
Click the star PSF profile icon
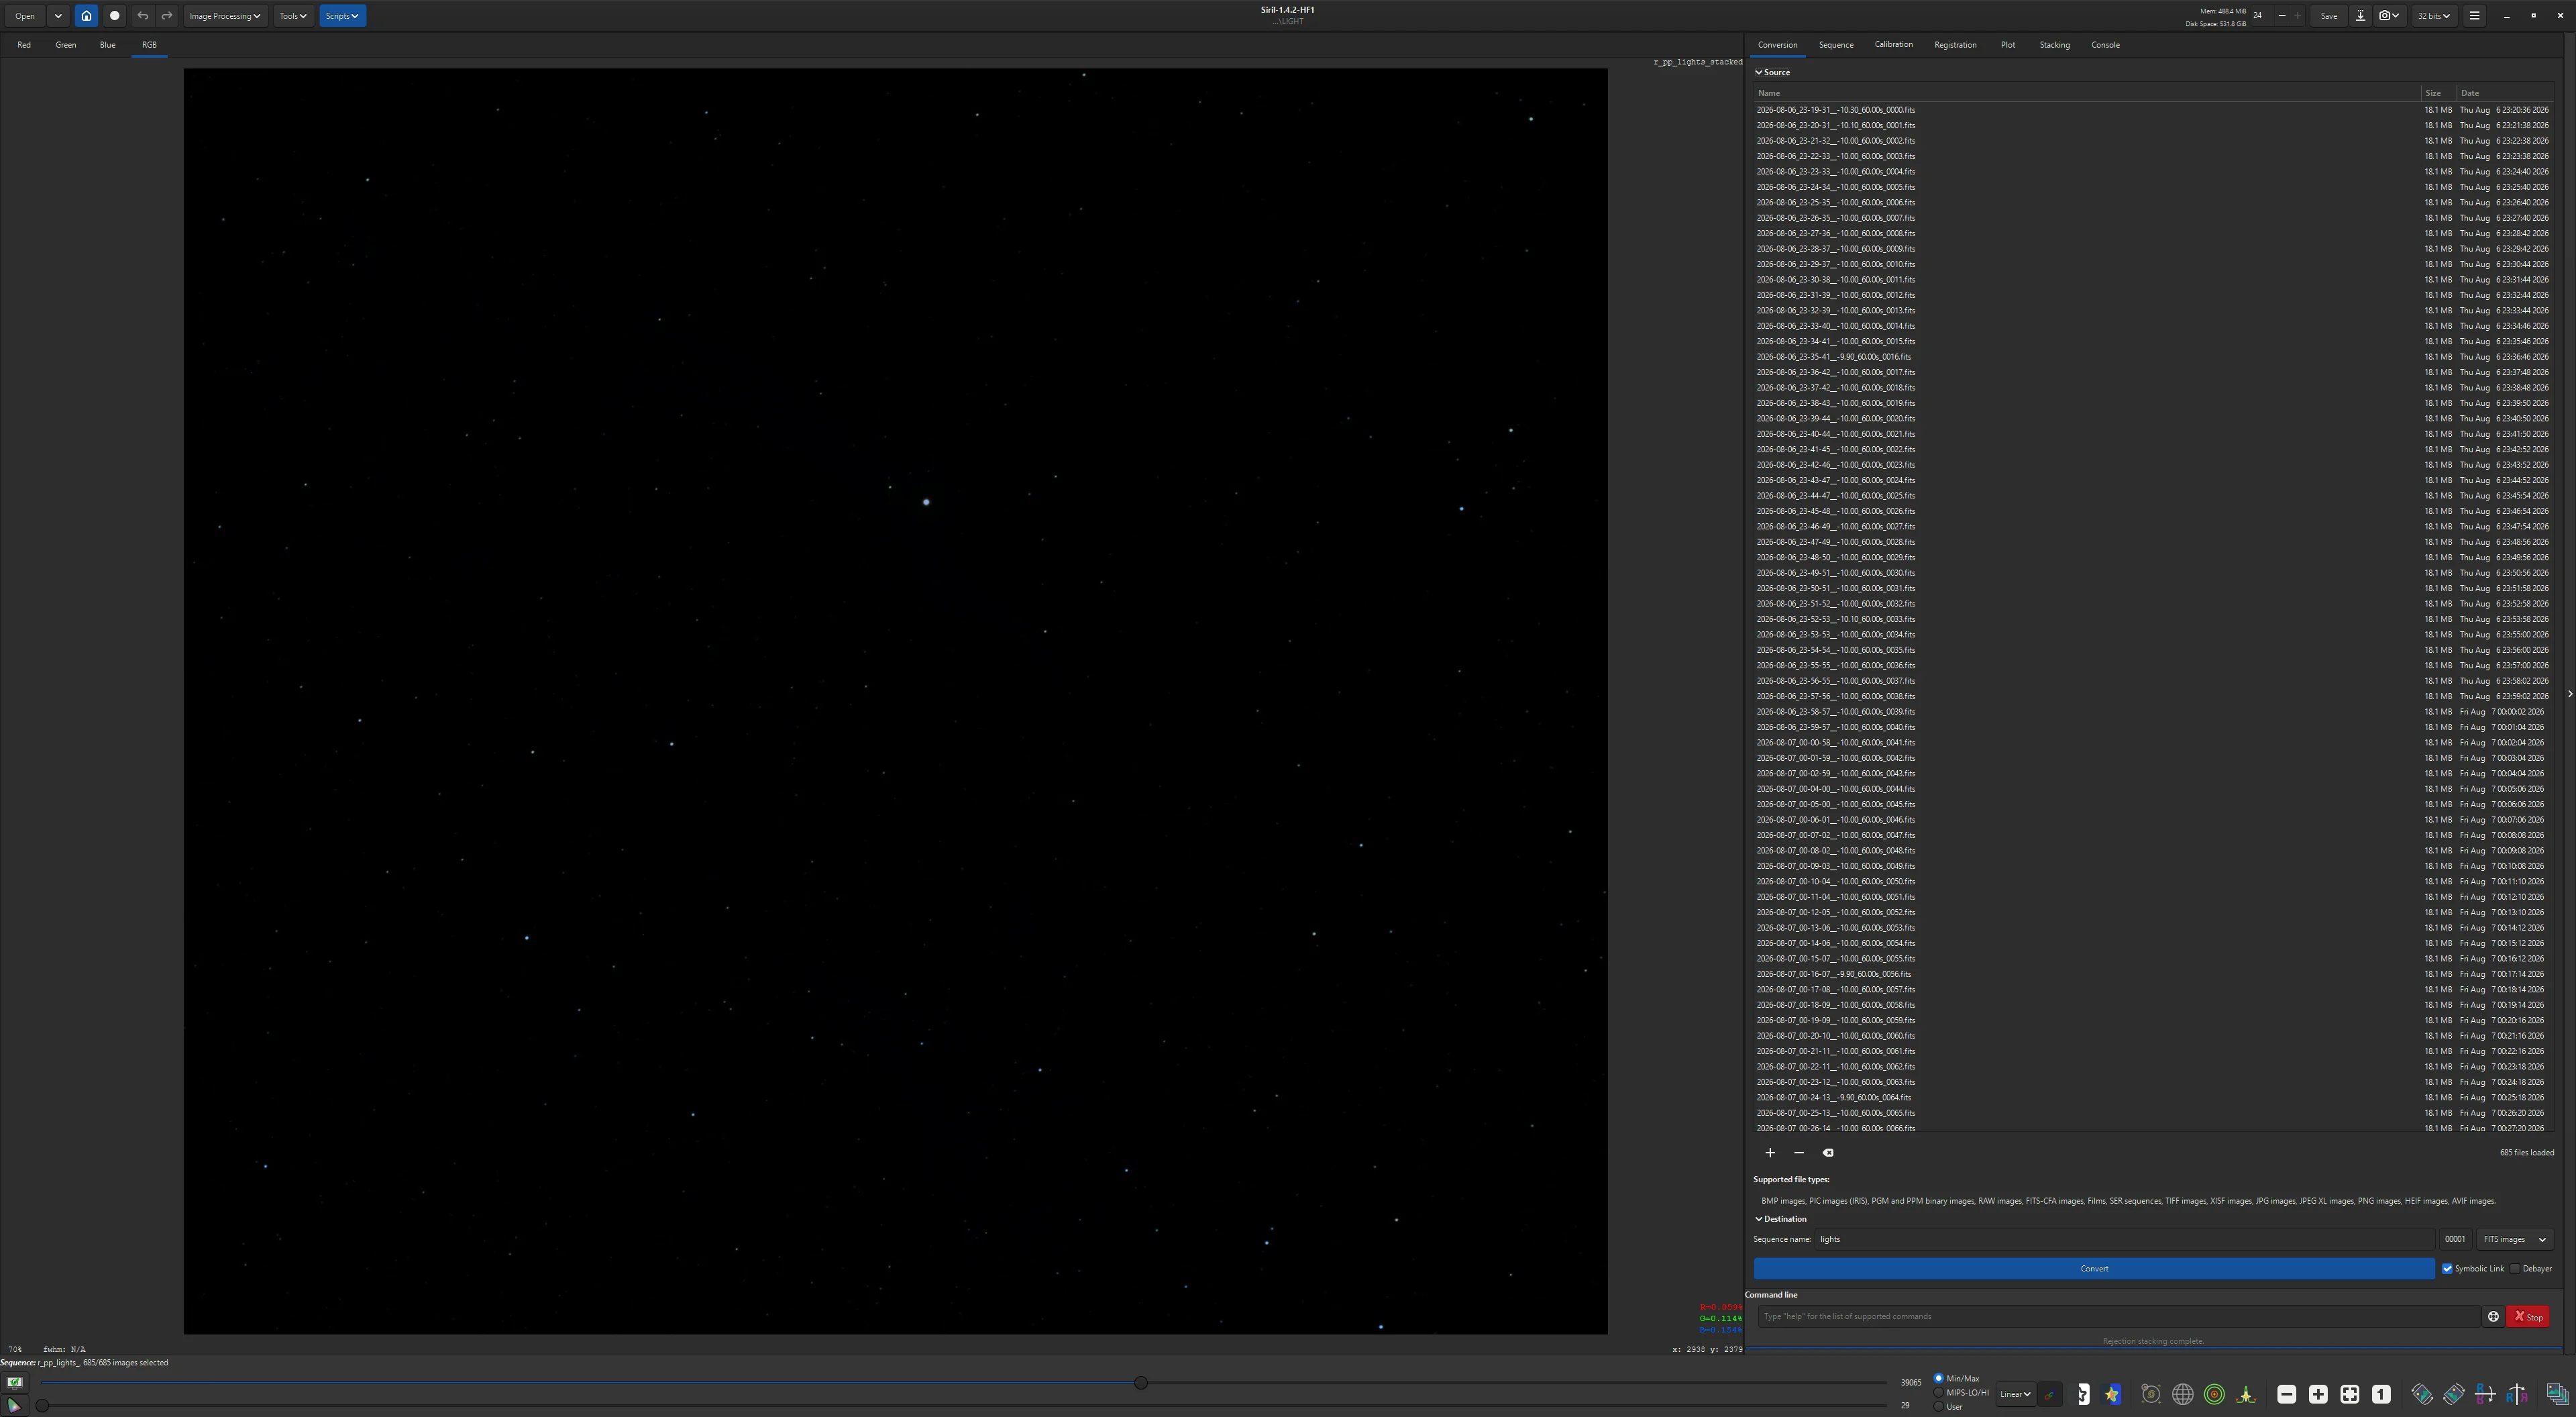pos(2246,1394)
